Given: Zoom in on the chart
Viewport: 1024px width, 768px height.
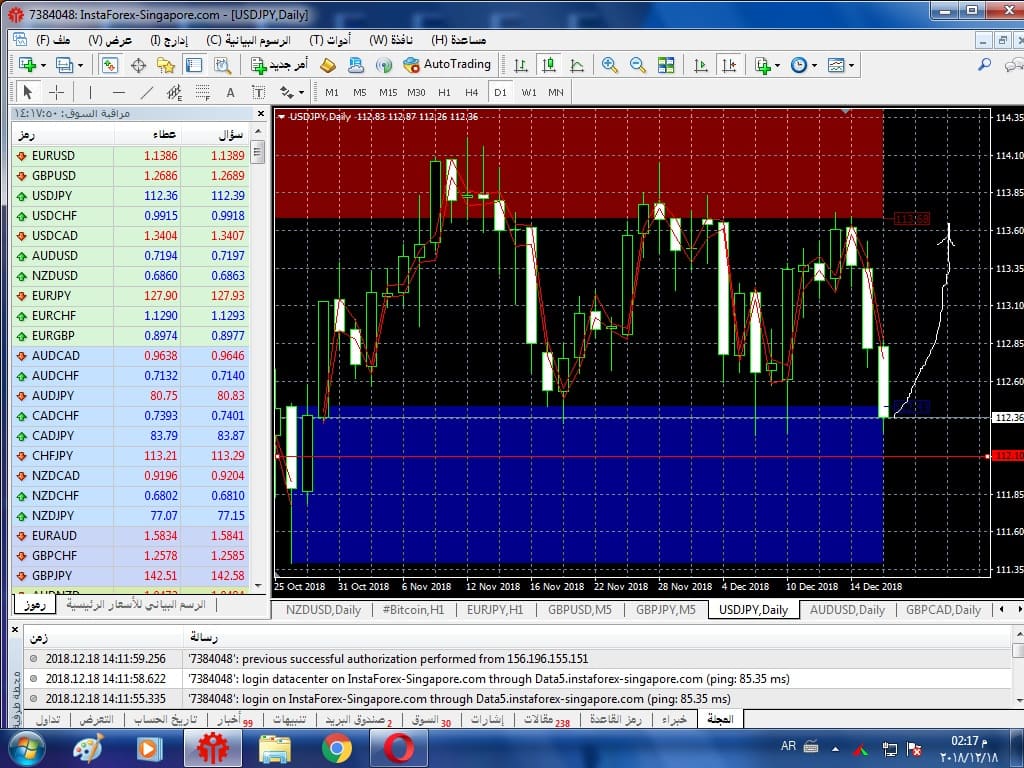Looking at the screenshot, I should point(610,65).
